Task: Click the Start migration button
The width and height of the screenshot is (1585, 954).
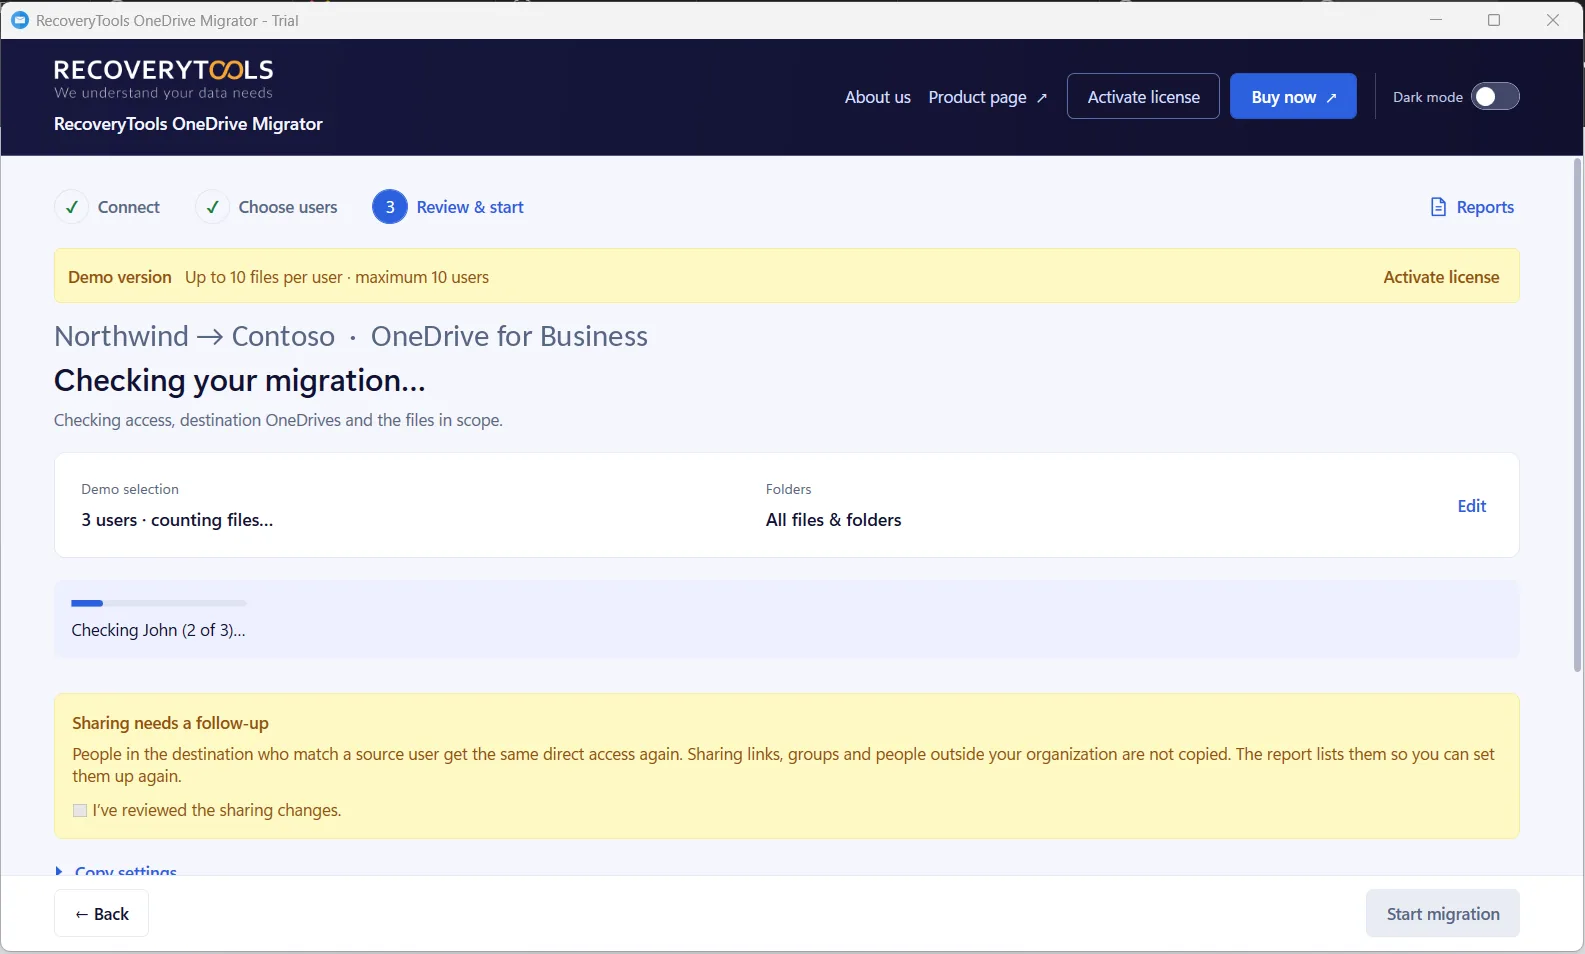Action: pyautogui.click(x=1442, y=913)
